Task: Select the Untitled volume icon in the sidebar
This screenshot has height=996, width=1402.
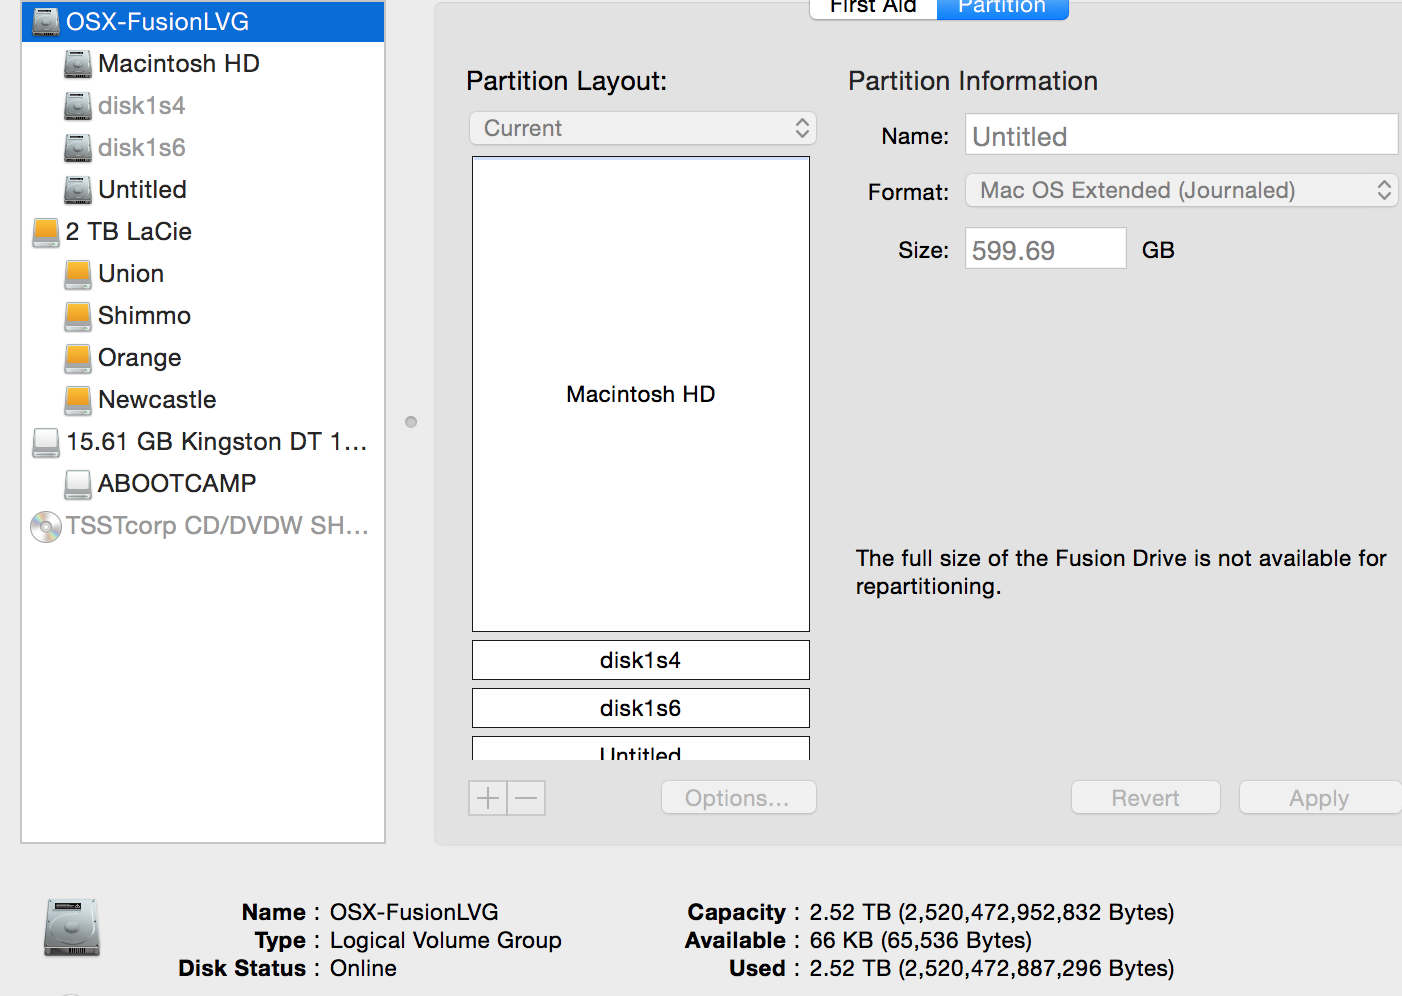Action: (x=78, y=190)
